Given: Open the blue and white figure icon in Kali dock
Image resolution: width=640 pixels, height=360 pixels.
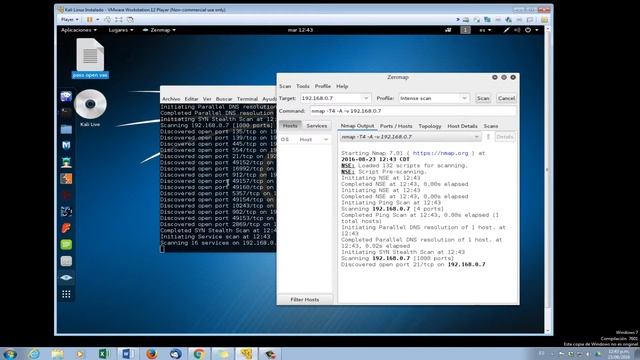Looking at the screenshot, I should [66, 211].
